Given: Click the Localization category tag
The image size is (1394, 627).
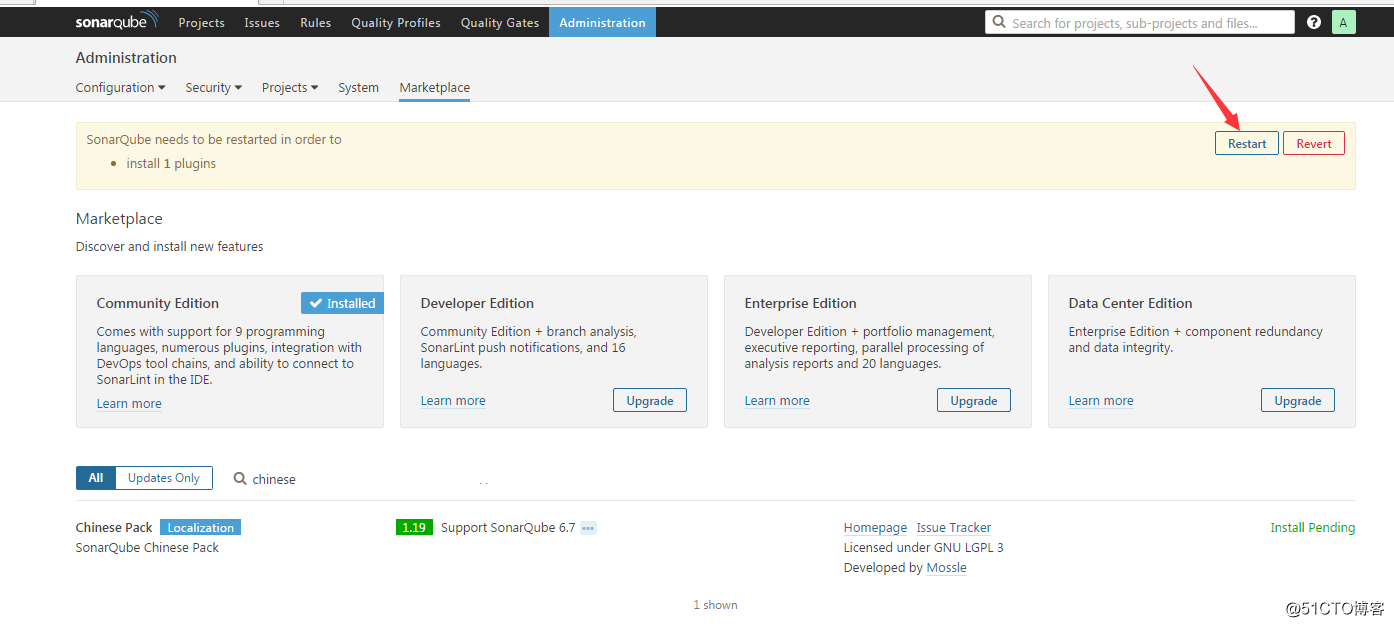Looking at the screenshot, I should (201, 528).
